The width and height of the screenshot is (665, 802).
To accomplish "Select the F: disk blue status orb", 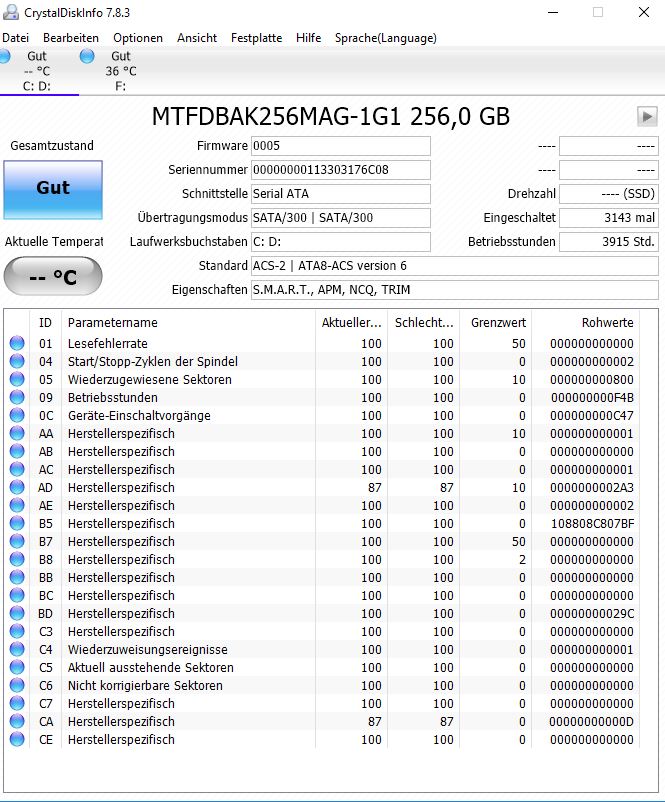I will 87,56.
